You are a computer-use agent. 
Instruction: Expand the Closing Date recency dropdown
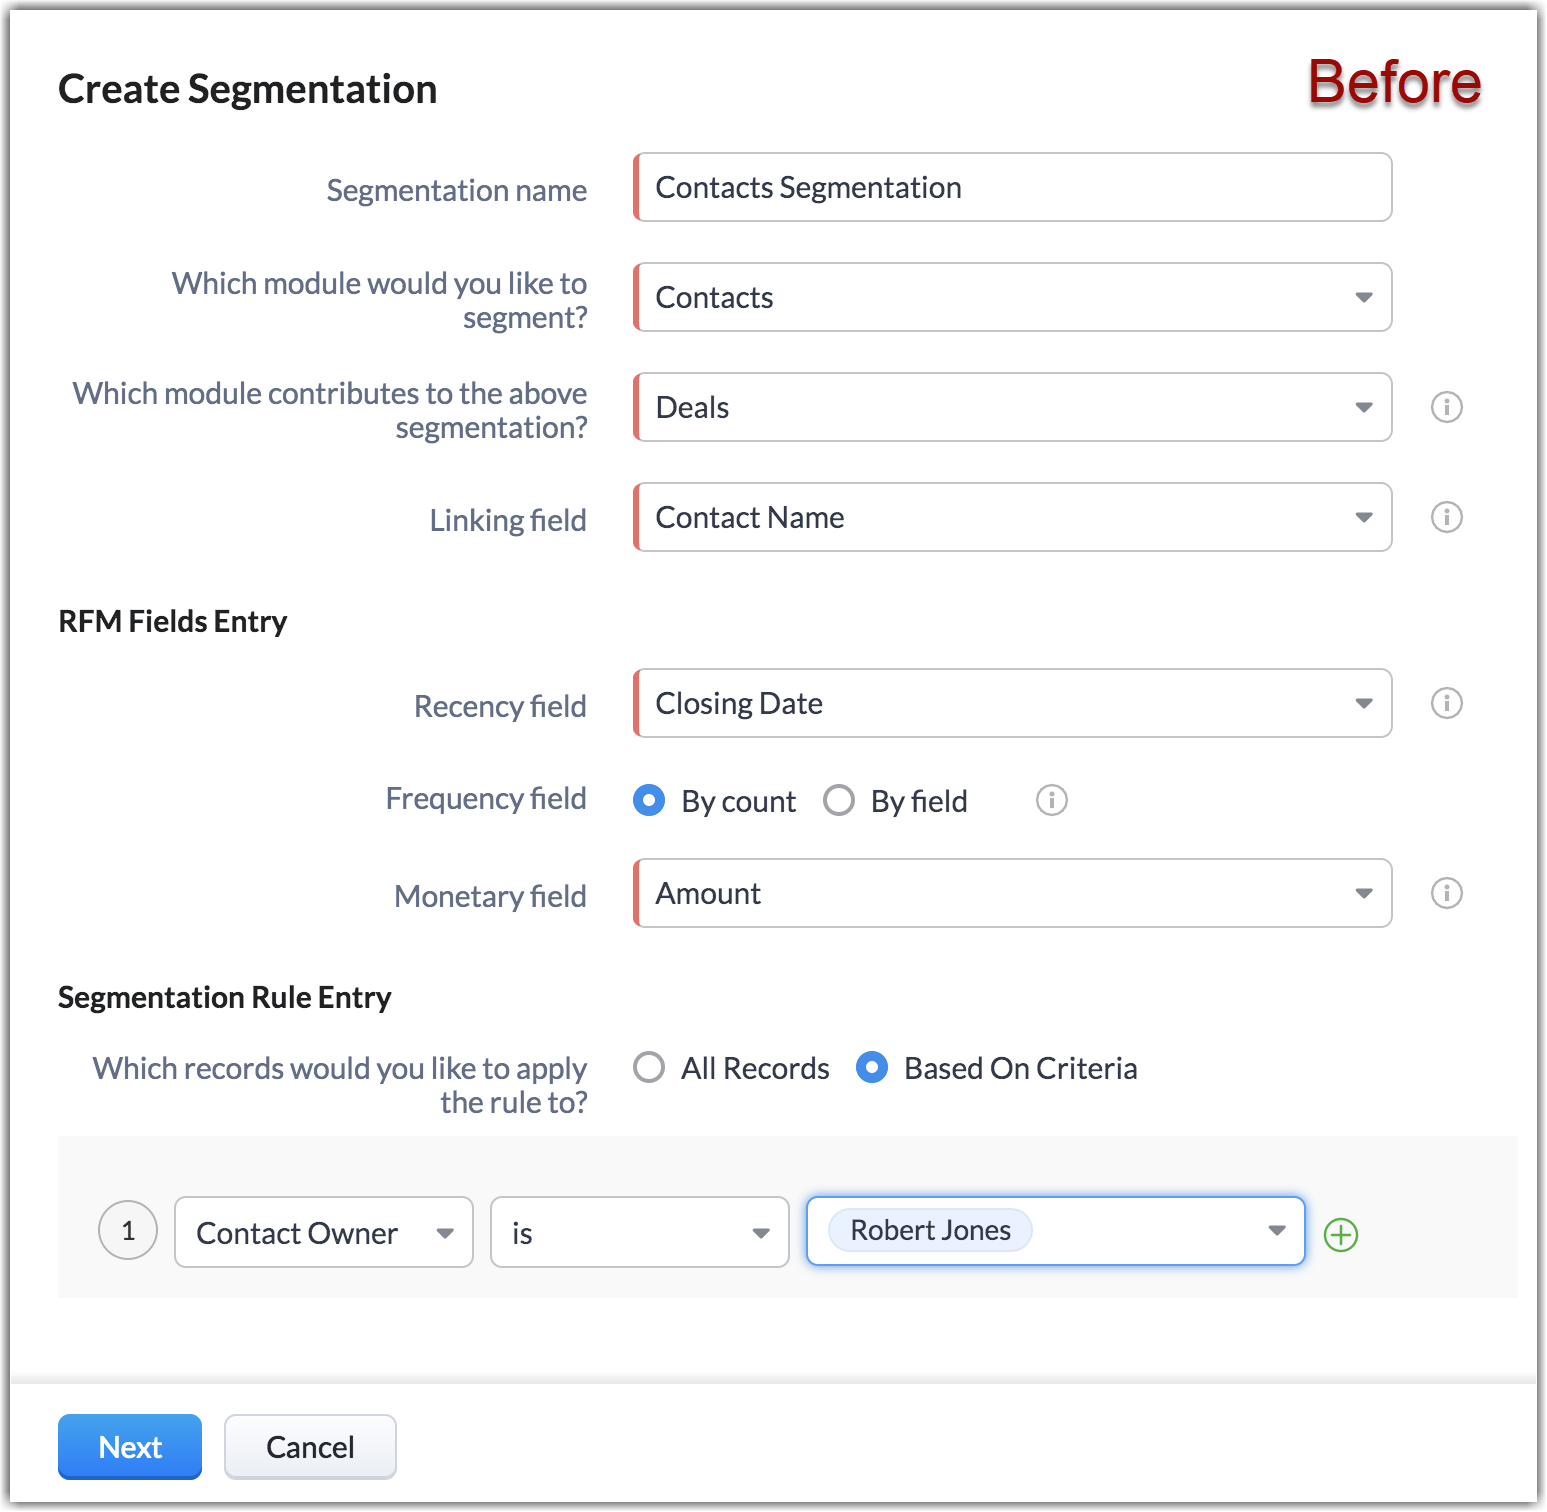1013,703
